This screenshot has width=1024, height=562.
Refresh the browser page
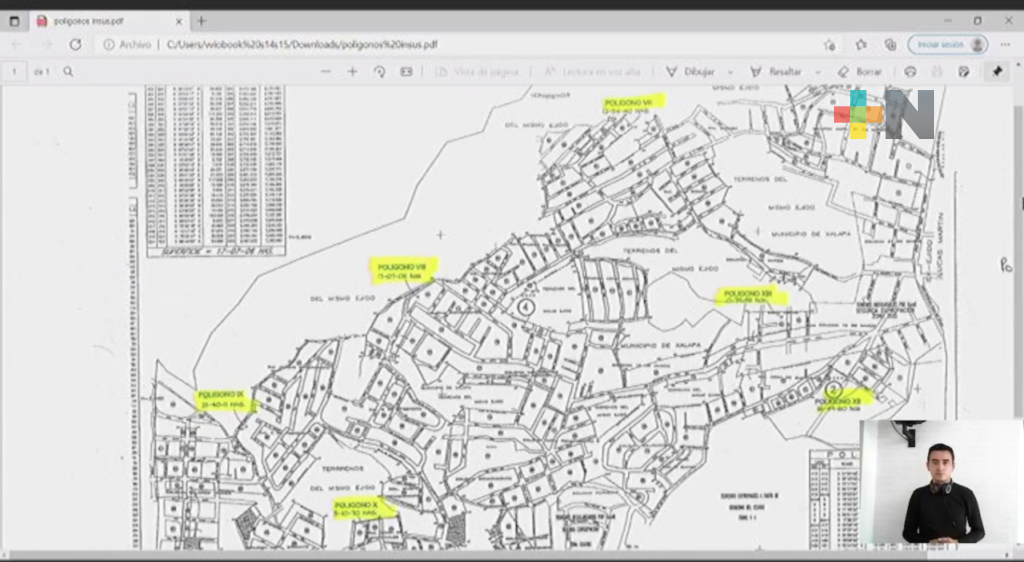[75, 45]
